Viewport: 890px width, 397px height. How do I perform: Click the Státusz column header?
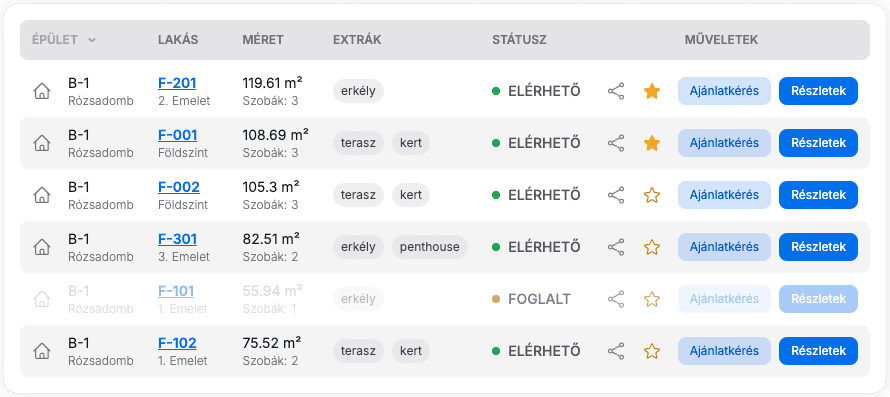(519, 40)
